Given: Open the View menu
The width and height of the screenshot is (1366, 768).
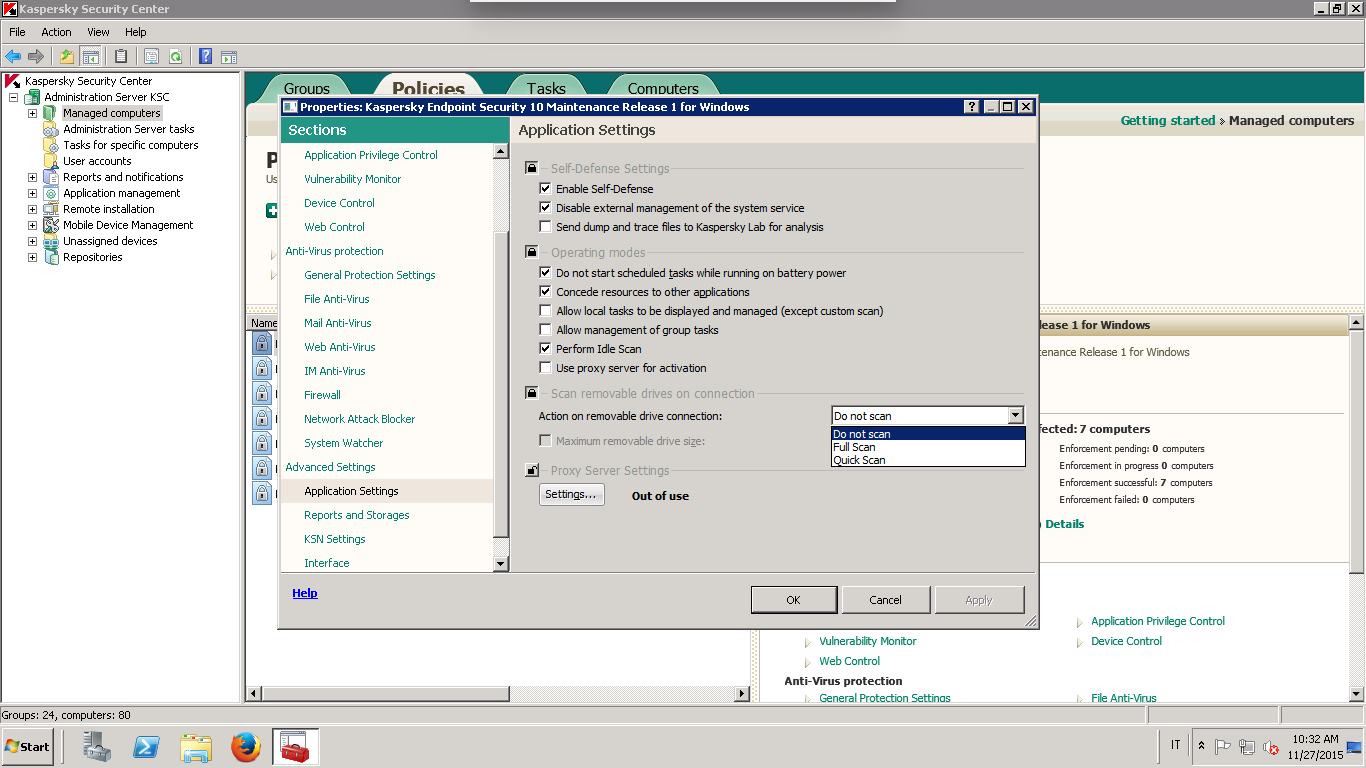Looking at the screenshot, I should [x=98, y=32].
